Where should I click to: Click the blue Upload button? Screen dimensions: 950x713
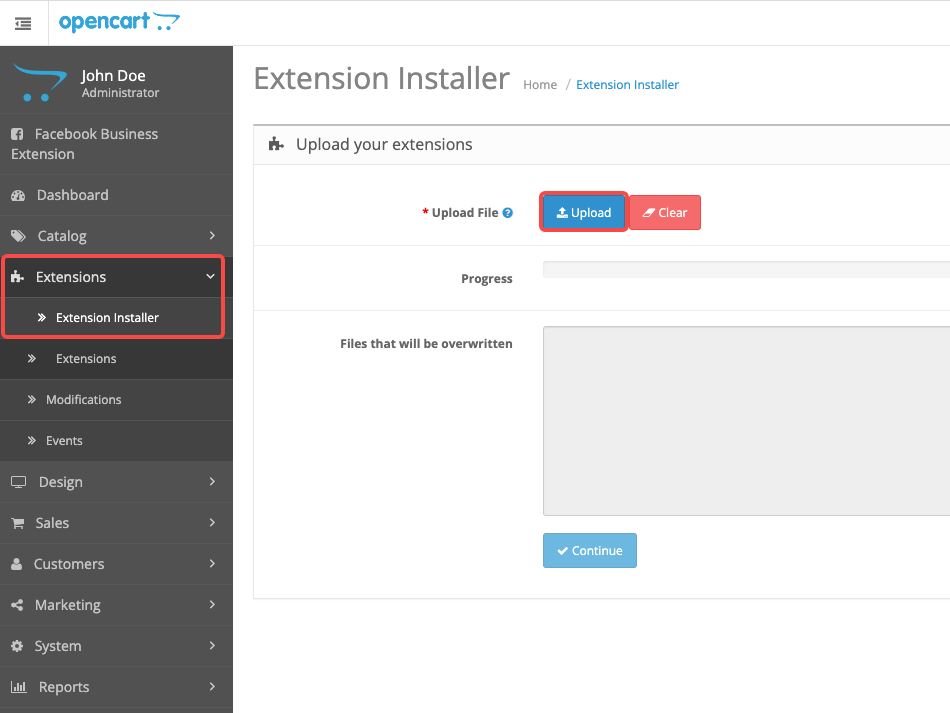pyautogui.click(x=583, y=213)
